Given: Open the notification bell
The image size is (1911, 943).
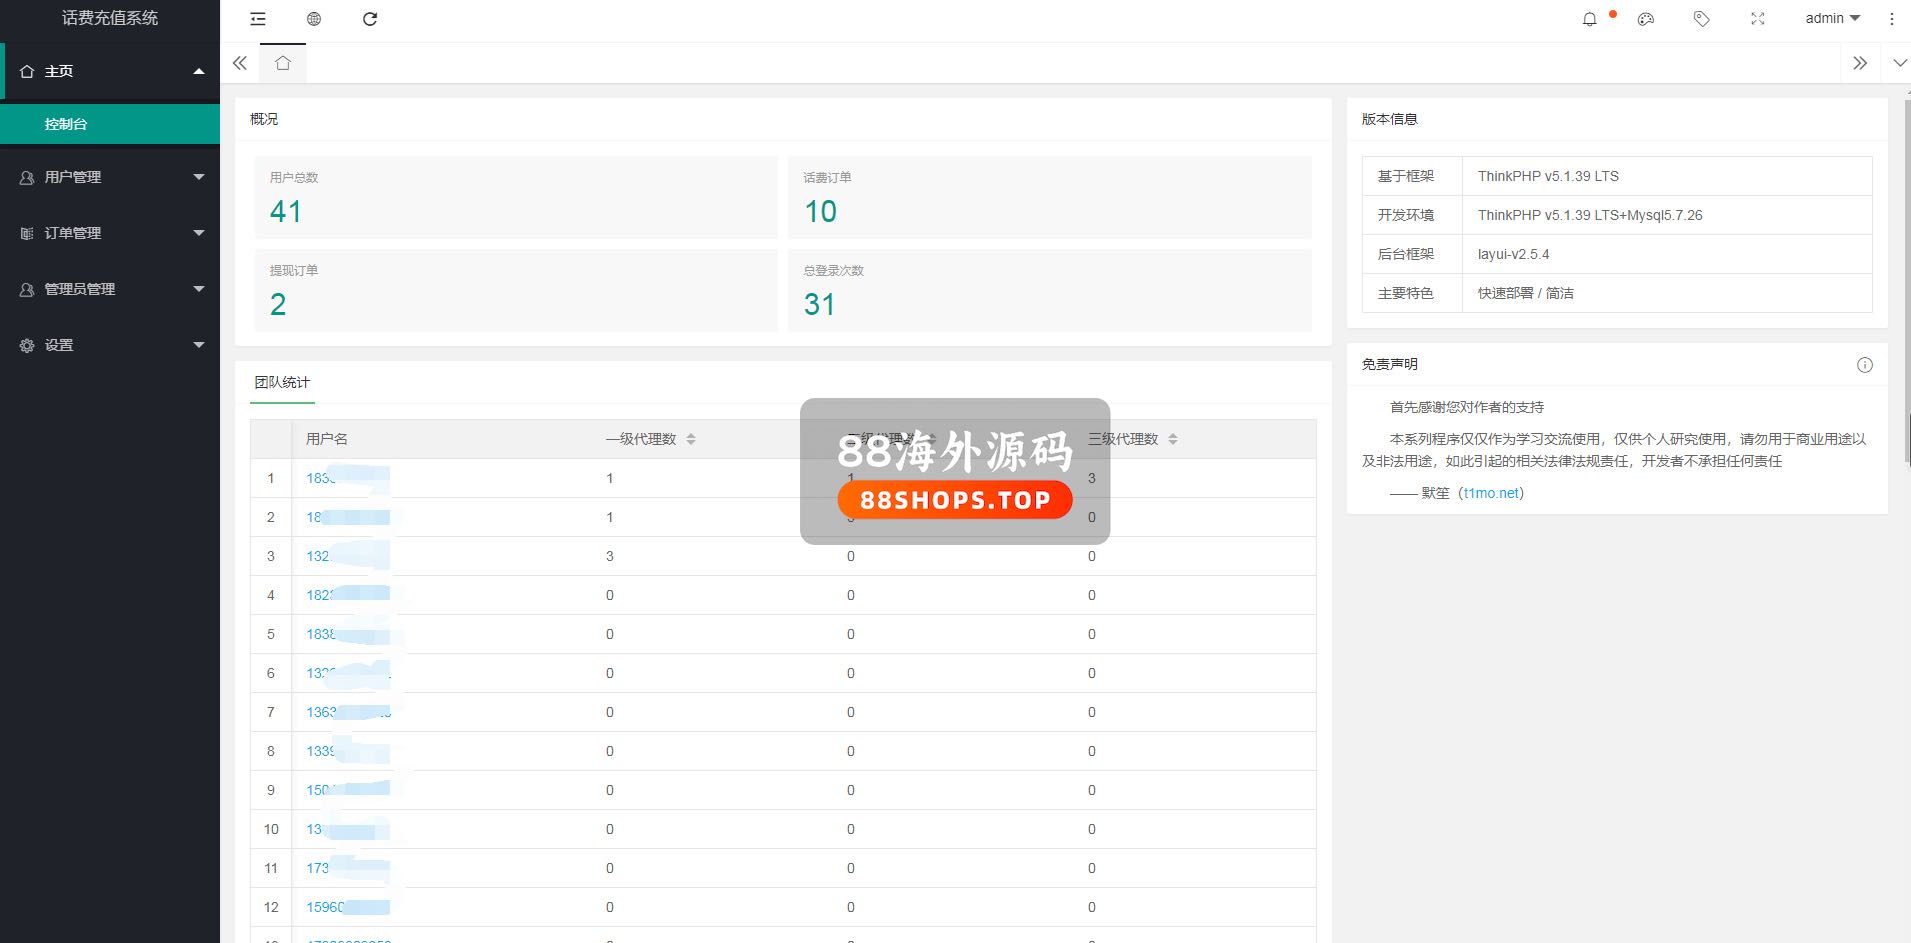Looking at the screenshot, I should tap(1589, 19).
